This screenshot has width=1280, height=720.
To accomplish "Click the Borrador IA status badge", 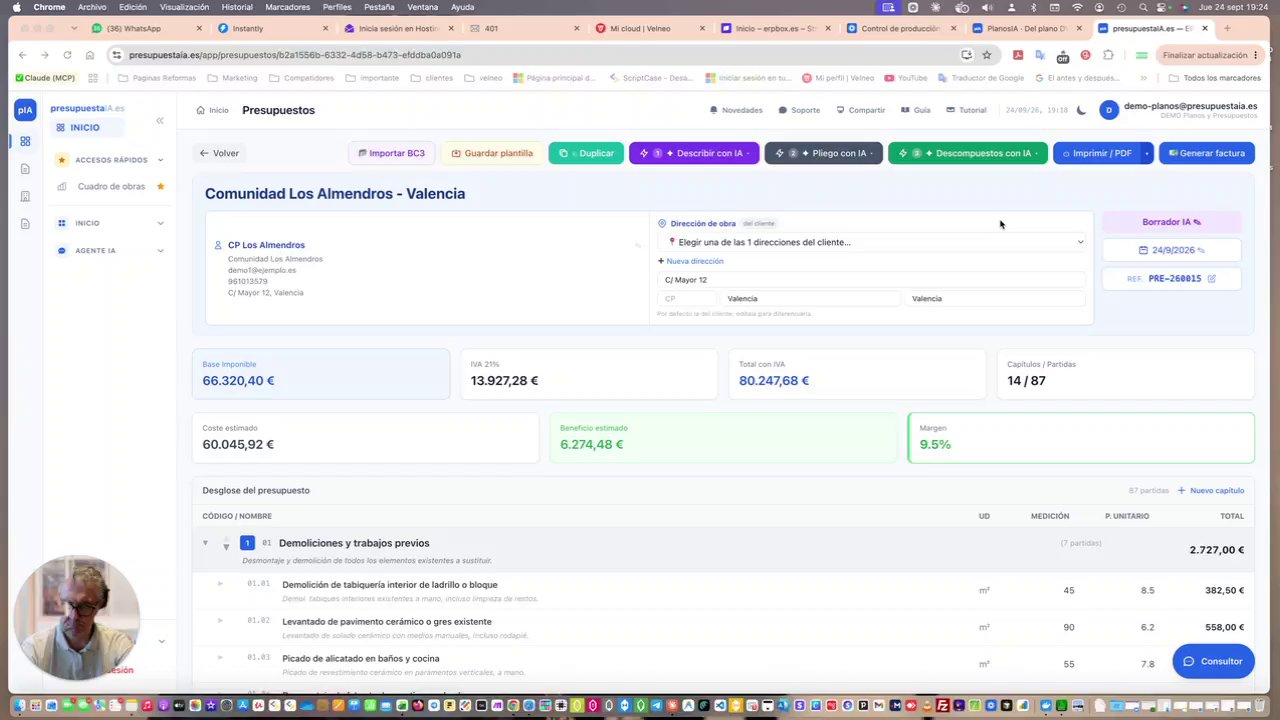I will click(1171, 222).
